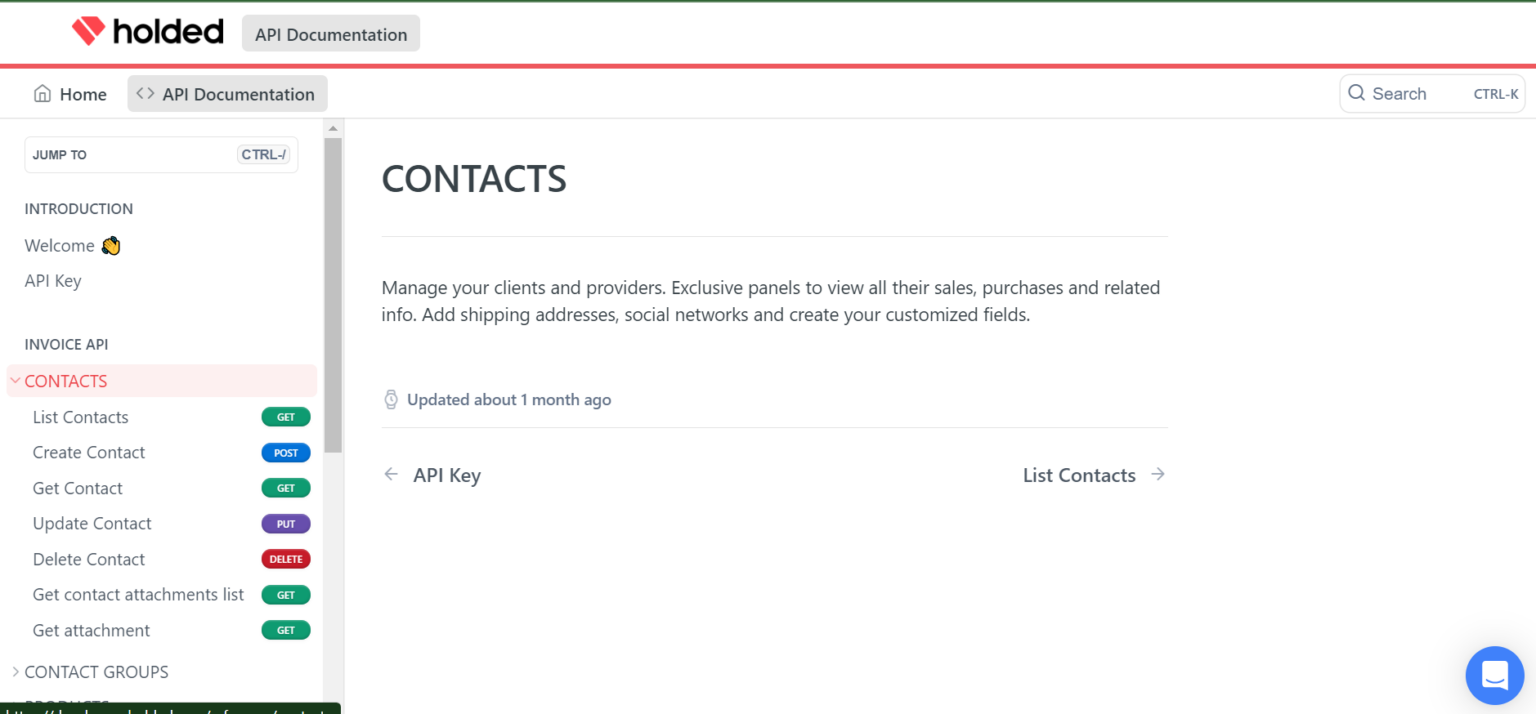Open the JUMP TO quick navigation
Viewport: 1536px width, 714px height.
[161, 155]
